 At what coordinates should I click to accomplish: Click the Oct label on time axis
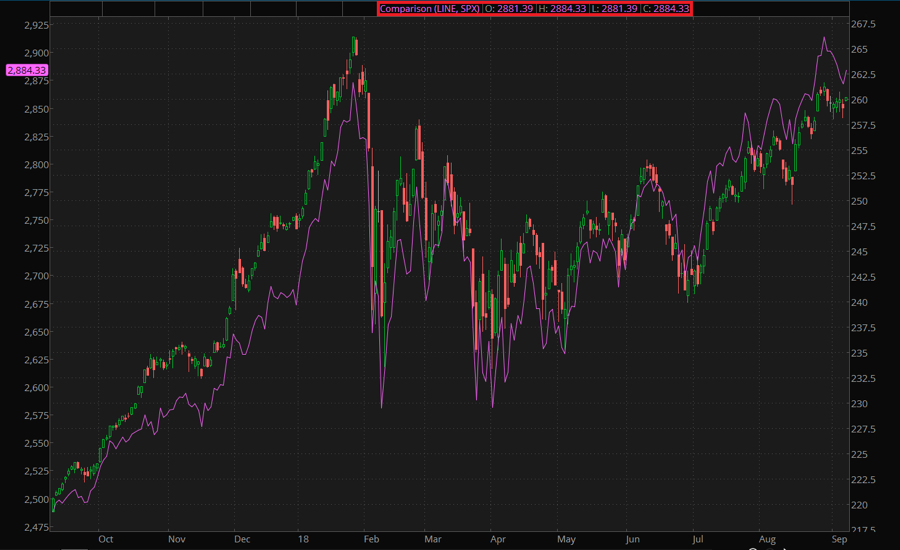(x=106, y=538)
